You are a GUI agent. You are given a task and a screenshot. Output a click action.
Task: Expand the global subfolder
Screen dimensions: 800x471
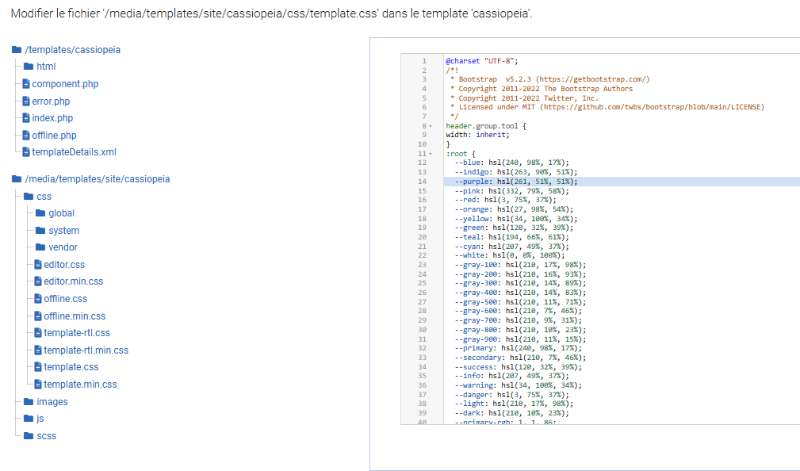click(61, 213)
